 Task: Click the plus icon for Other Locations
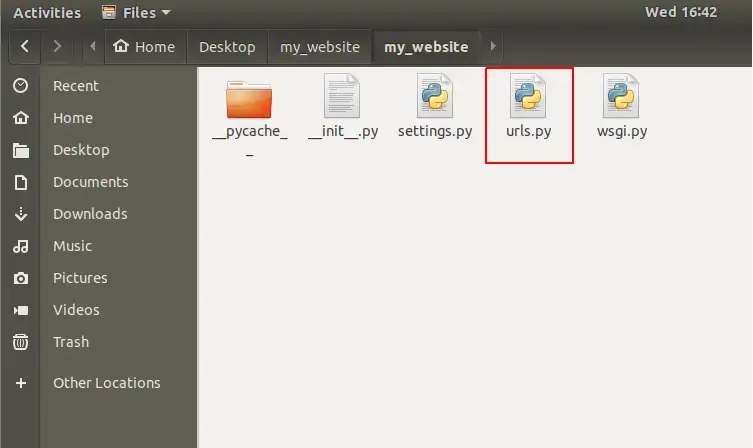(x=21, y=383)
